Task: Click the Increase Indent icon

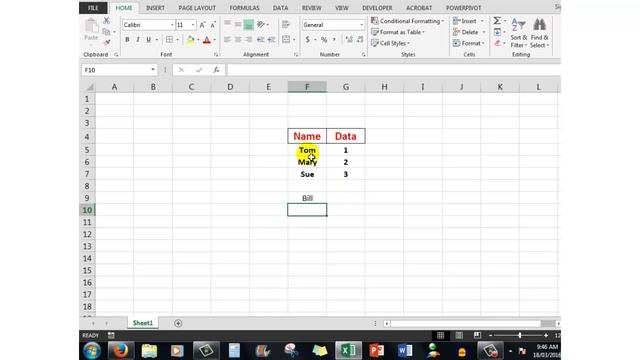Action: [x=271, y=40]
